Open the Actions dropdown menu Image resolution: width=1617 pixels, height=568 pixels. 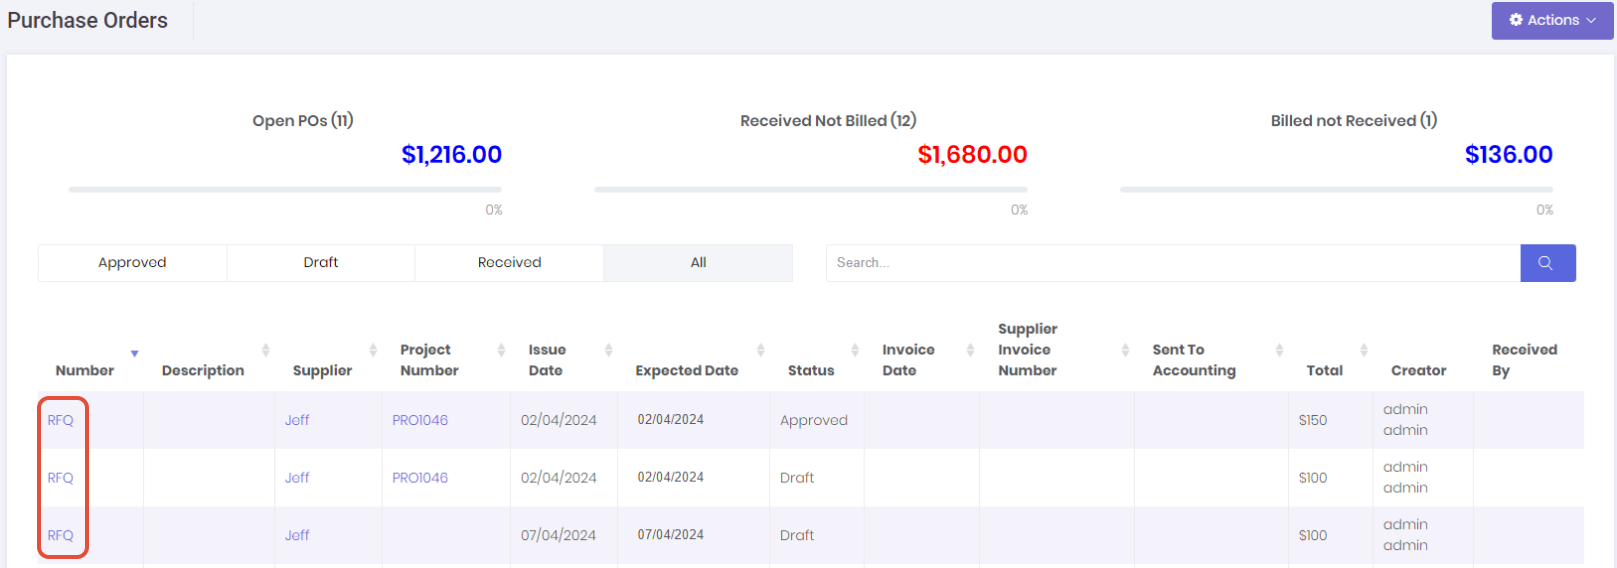tap(1552, 20)
